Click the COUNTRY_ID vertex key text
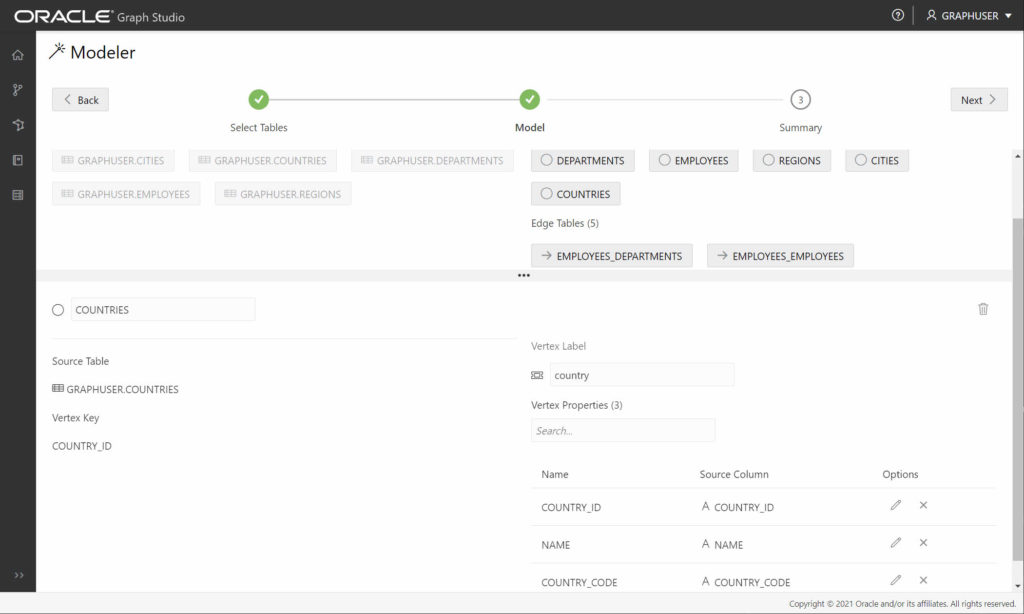This screenshot has width=1024, height=614. pos(82,446)
